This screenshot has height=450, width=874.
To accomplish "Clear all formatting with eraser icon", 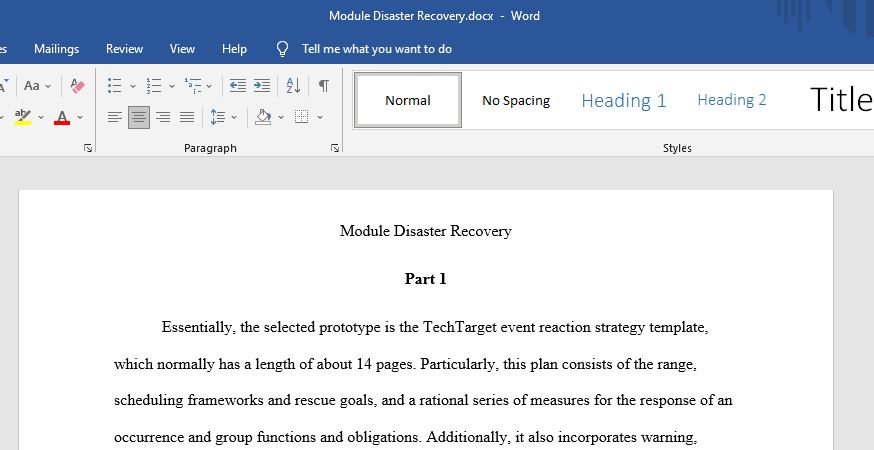I will point(77,86).
